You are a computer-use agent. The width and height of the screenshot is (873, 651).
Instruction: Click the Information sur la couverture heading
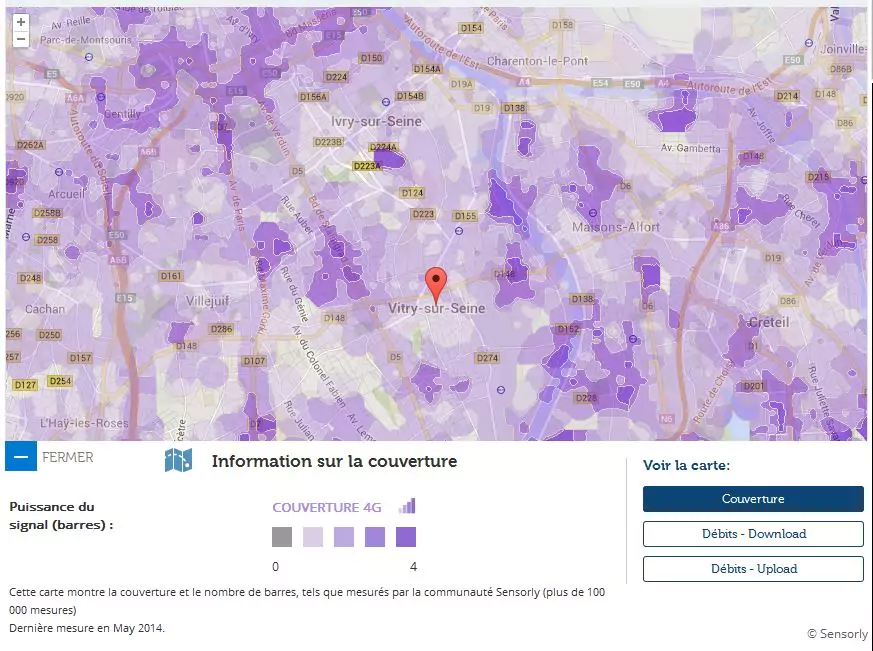pyautogui.click(x=335, y=462)
